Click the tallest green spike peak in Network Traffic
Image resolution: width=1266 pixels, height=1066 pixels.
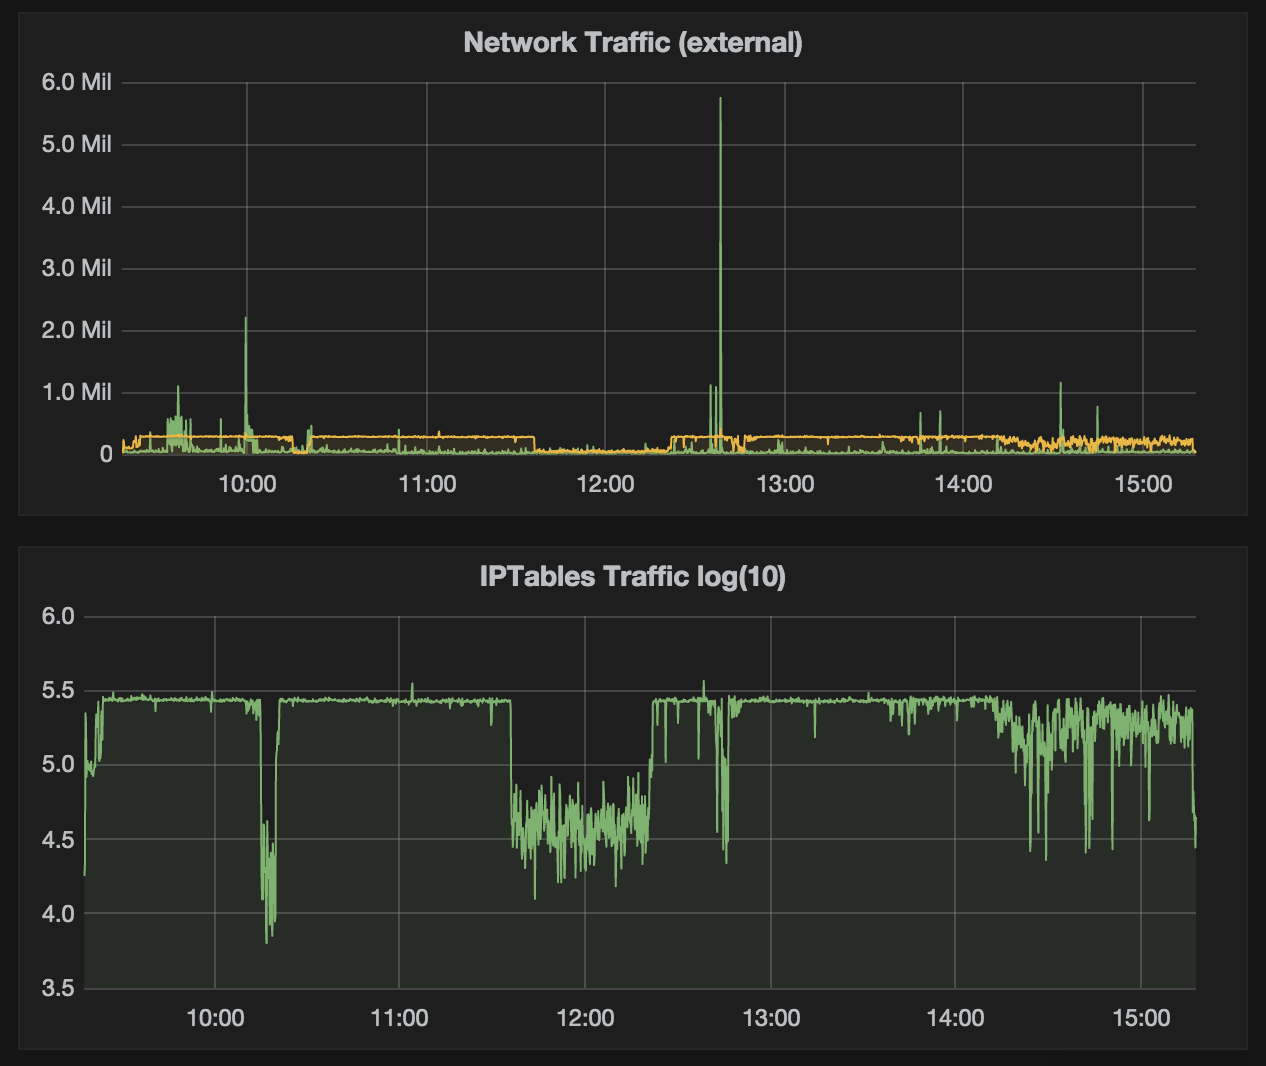[720, 99]
